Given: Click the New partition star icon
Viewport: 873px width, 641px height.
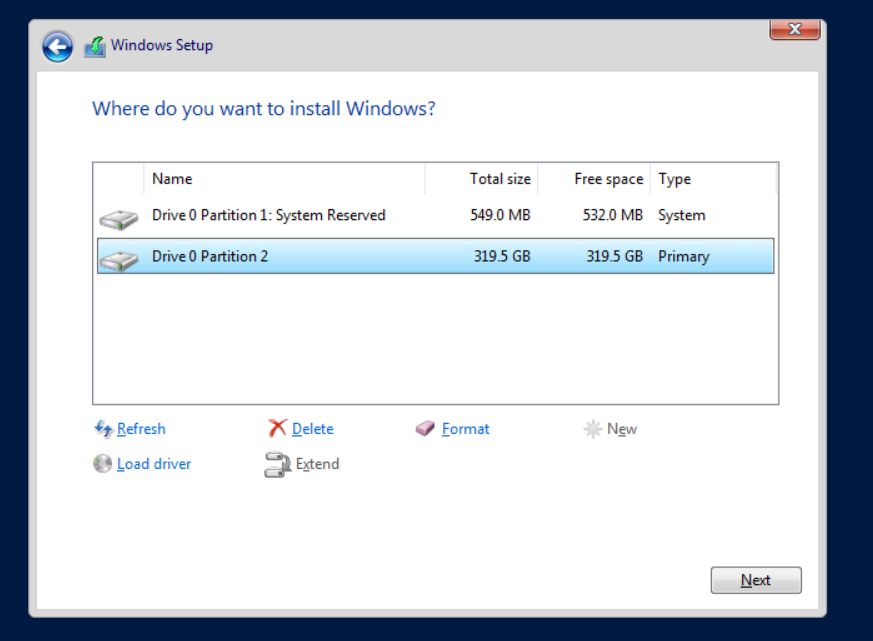Looking at the screenshot, I should [x=593, y=429].
